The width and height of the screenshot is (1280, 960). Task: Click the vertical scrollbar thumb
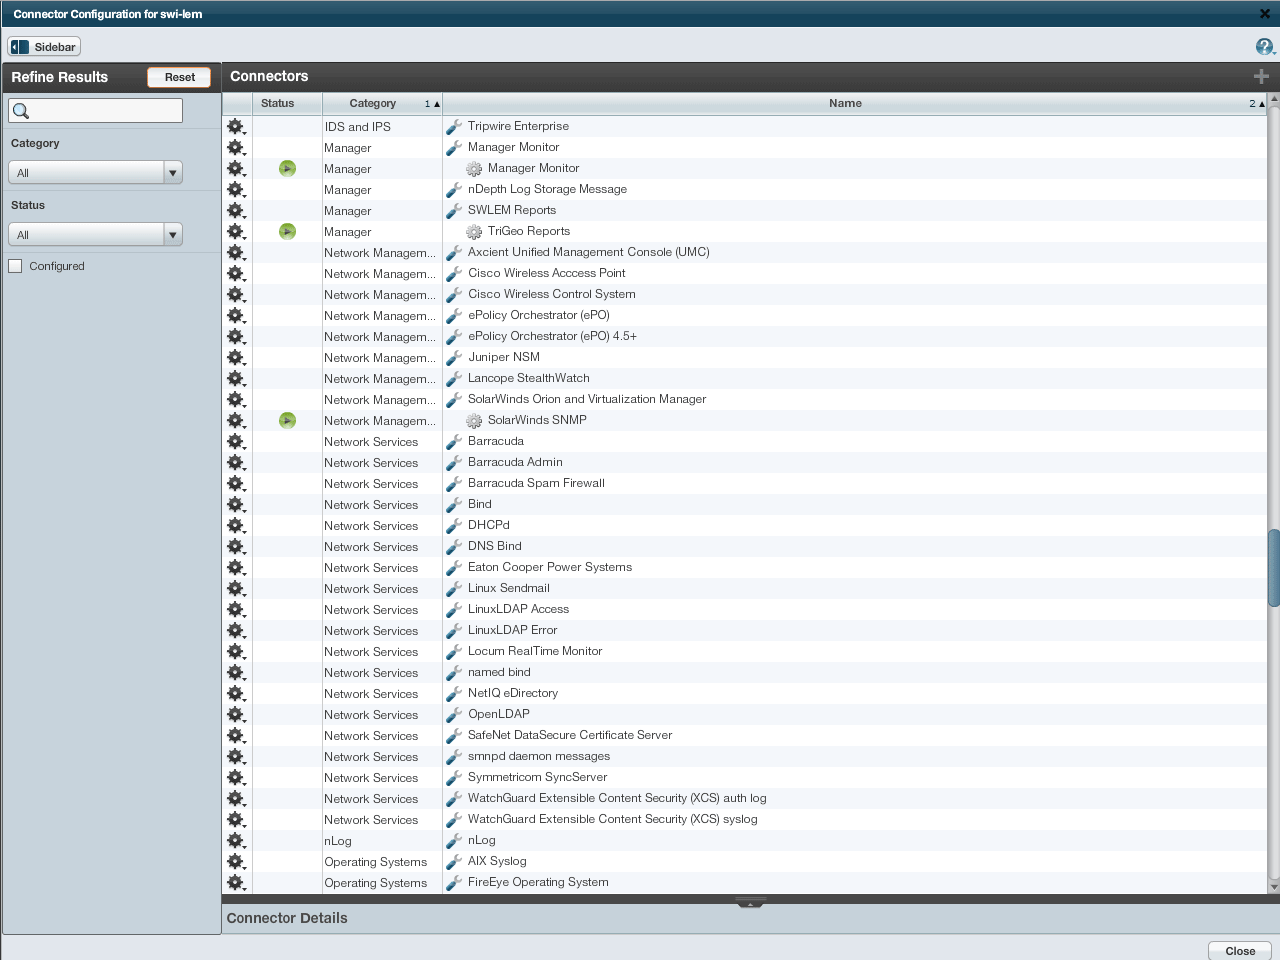1273,568
